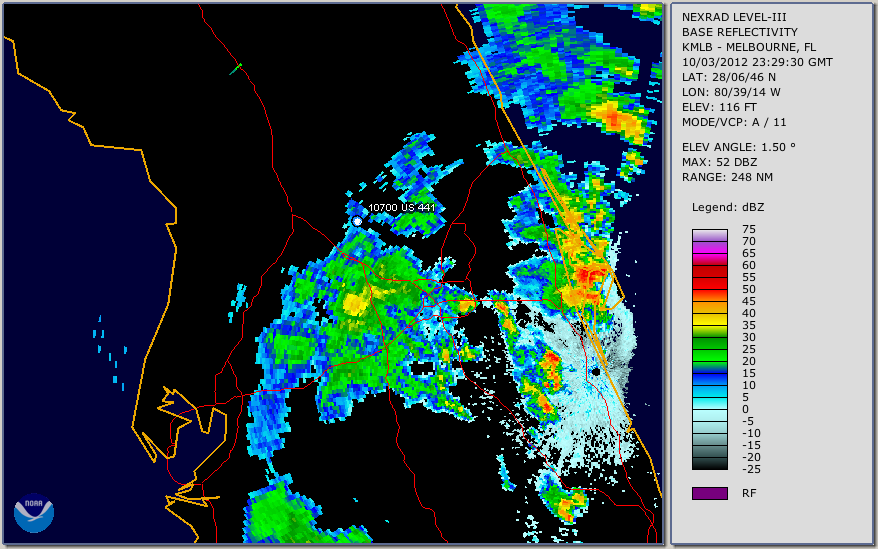Click the '75' legend value

(749, 229)
